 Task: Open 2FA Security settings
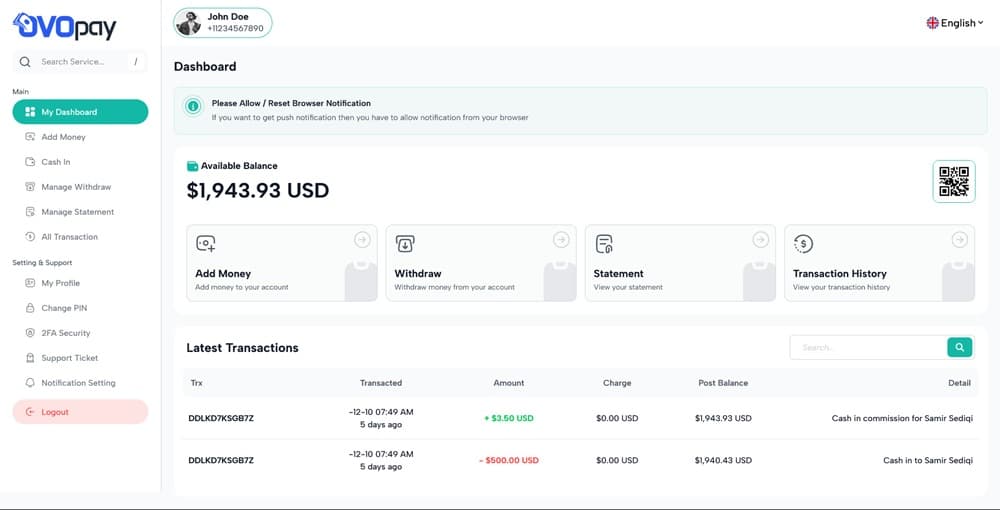(66, 333)
